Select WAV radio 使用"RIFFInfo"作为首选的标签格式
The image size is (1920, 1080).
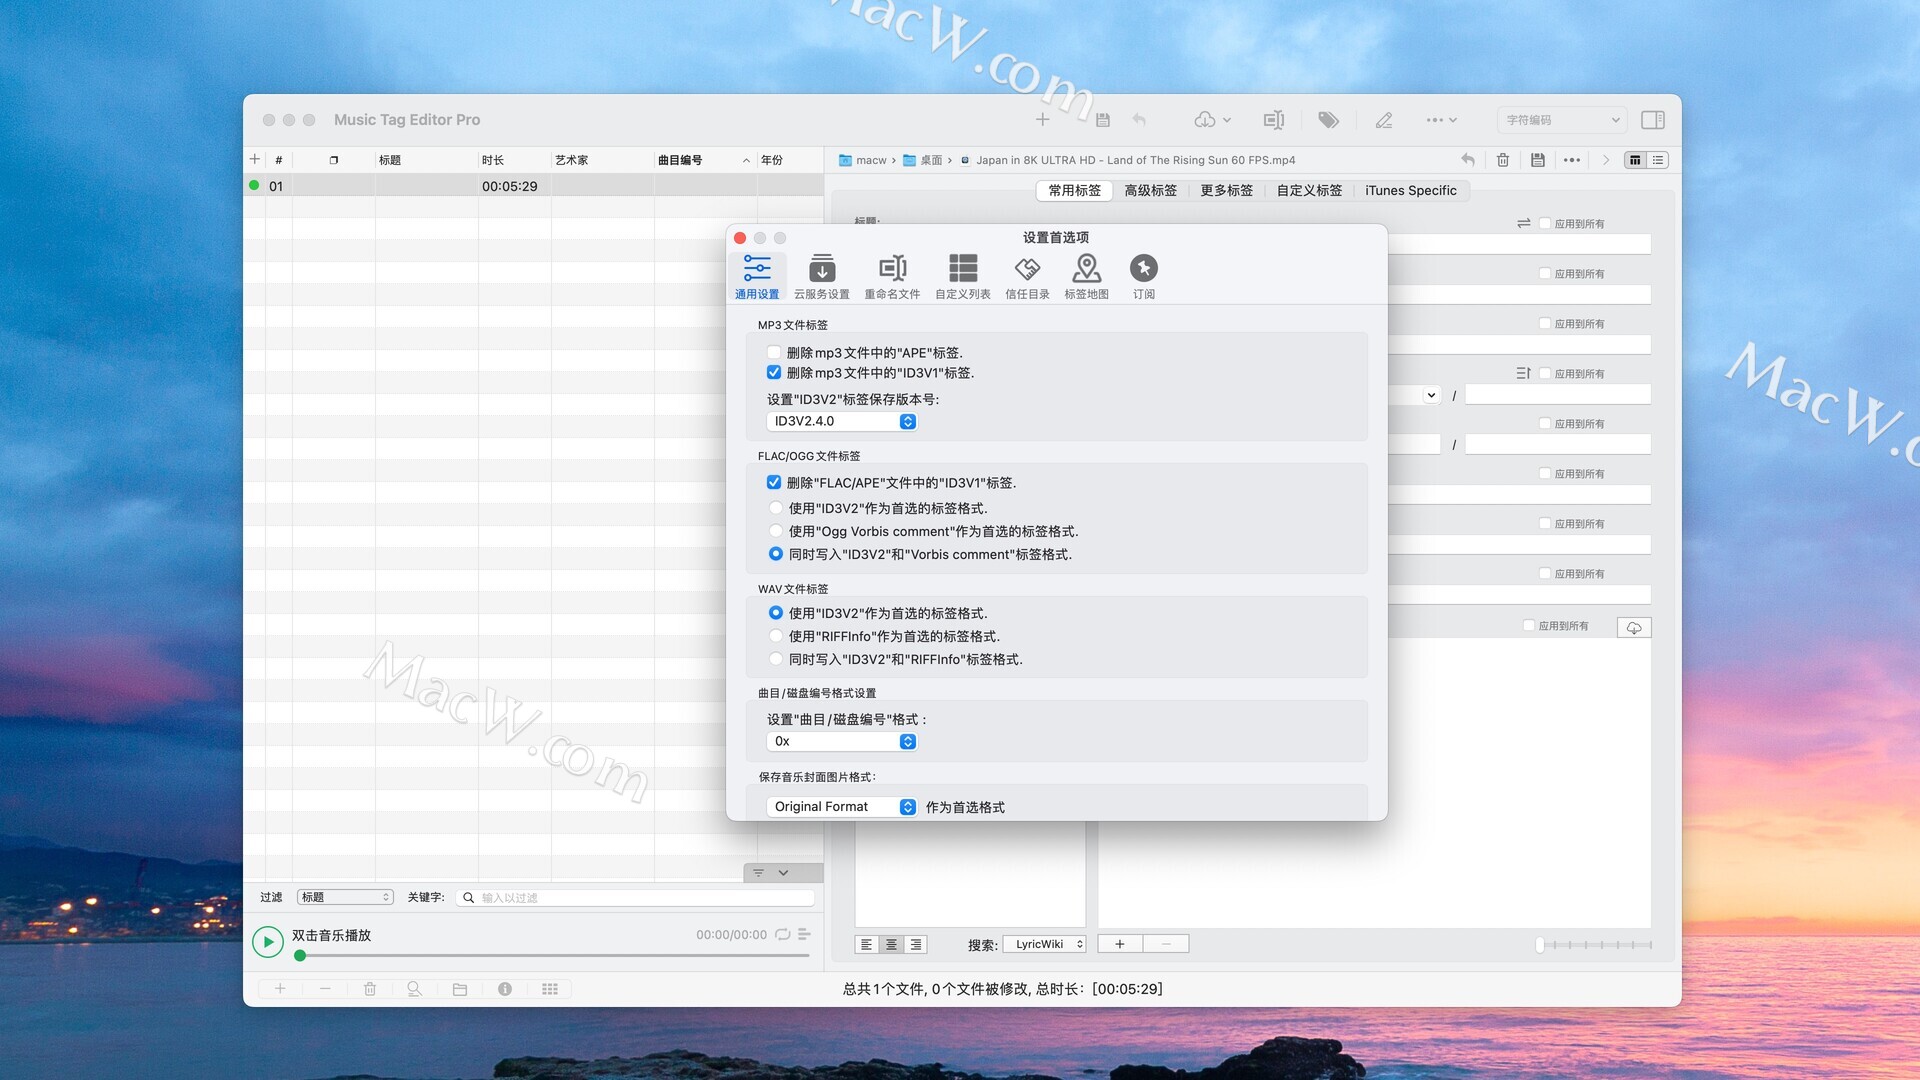point(776,636)
